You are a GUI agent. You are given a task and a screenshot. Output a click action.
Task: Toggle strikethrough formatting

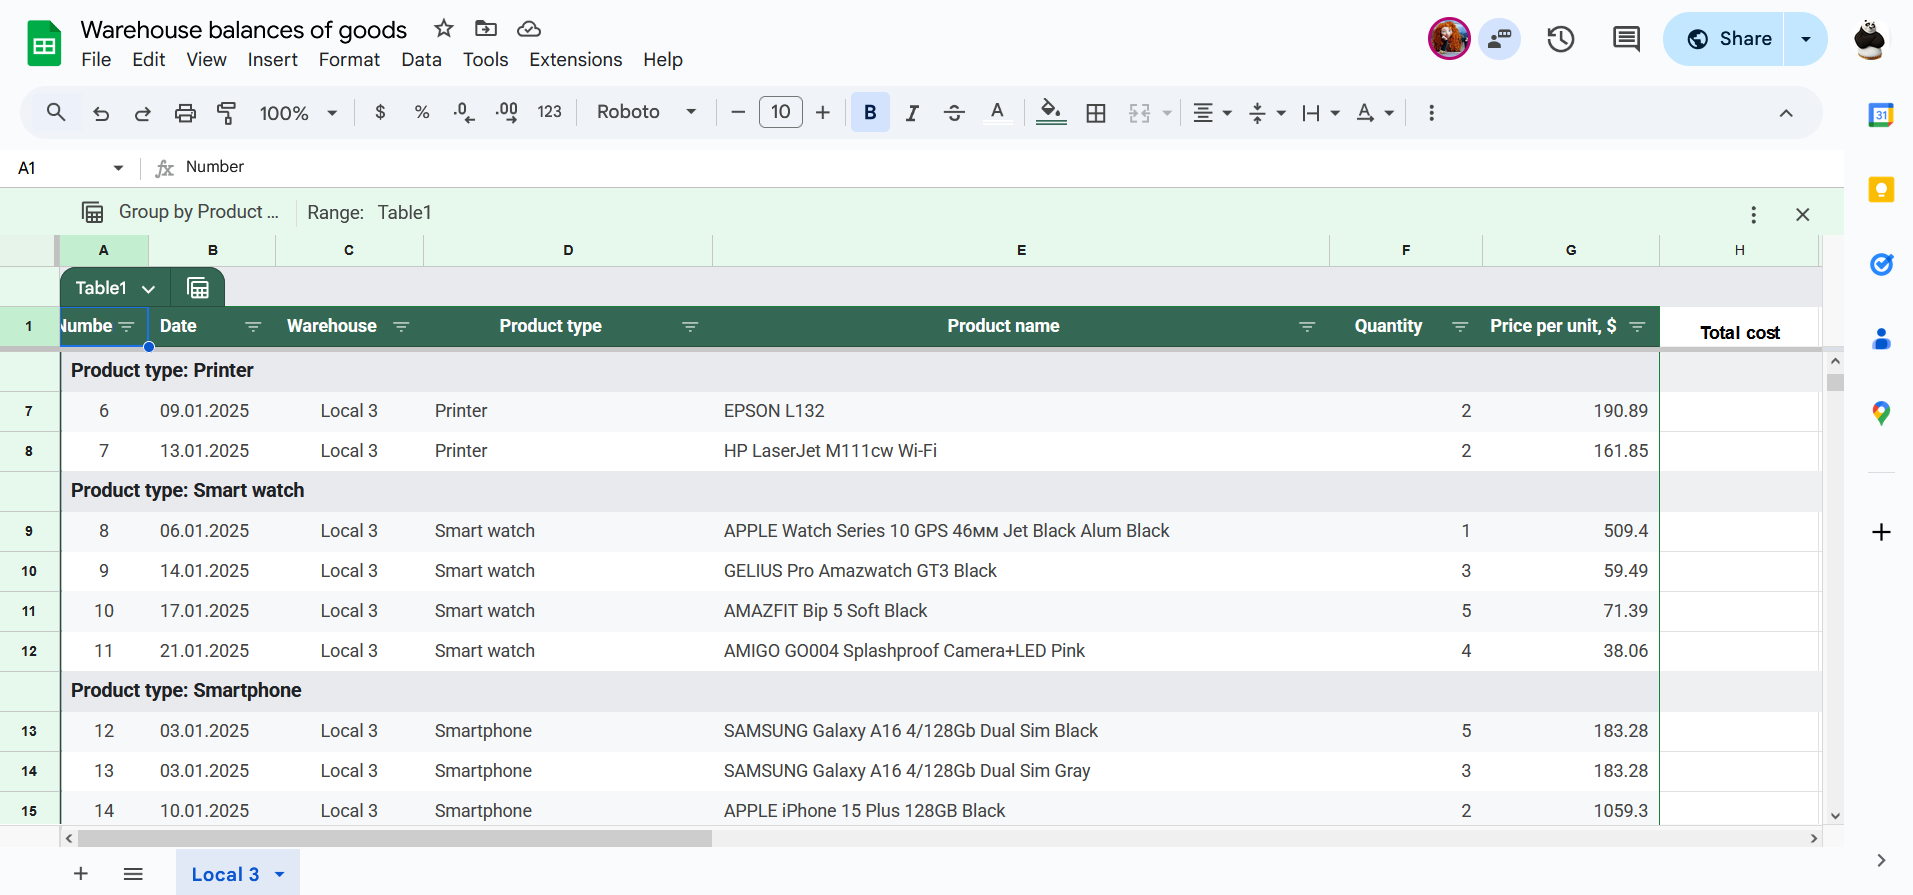tap(954, 113)
